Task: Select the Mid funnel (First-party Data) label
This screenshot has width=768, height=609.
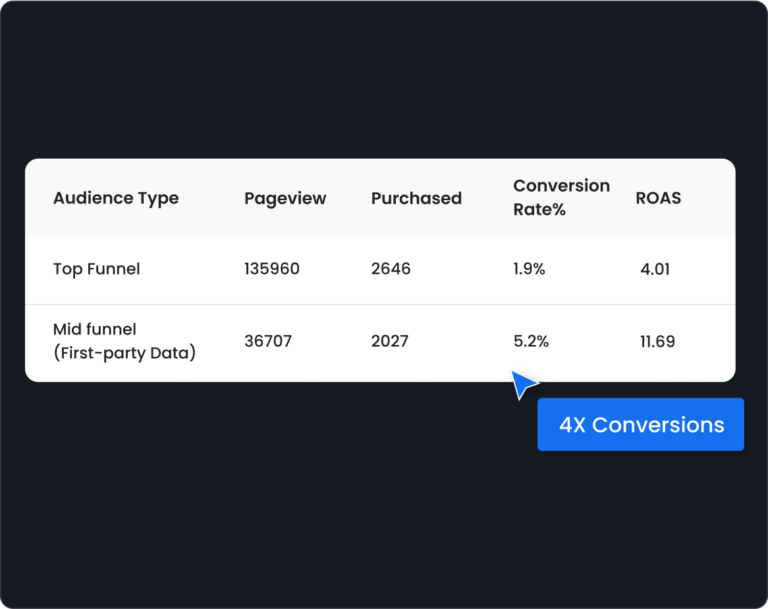Action: (x=124, y=341)
